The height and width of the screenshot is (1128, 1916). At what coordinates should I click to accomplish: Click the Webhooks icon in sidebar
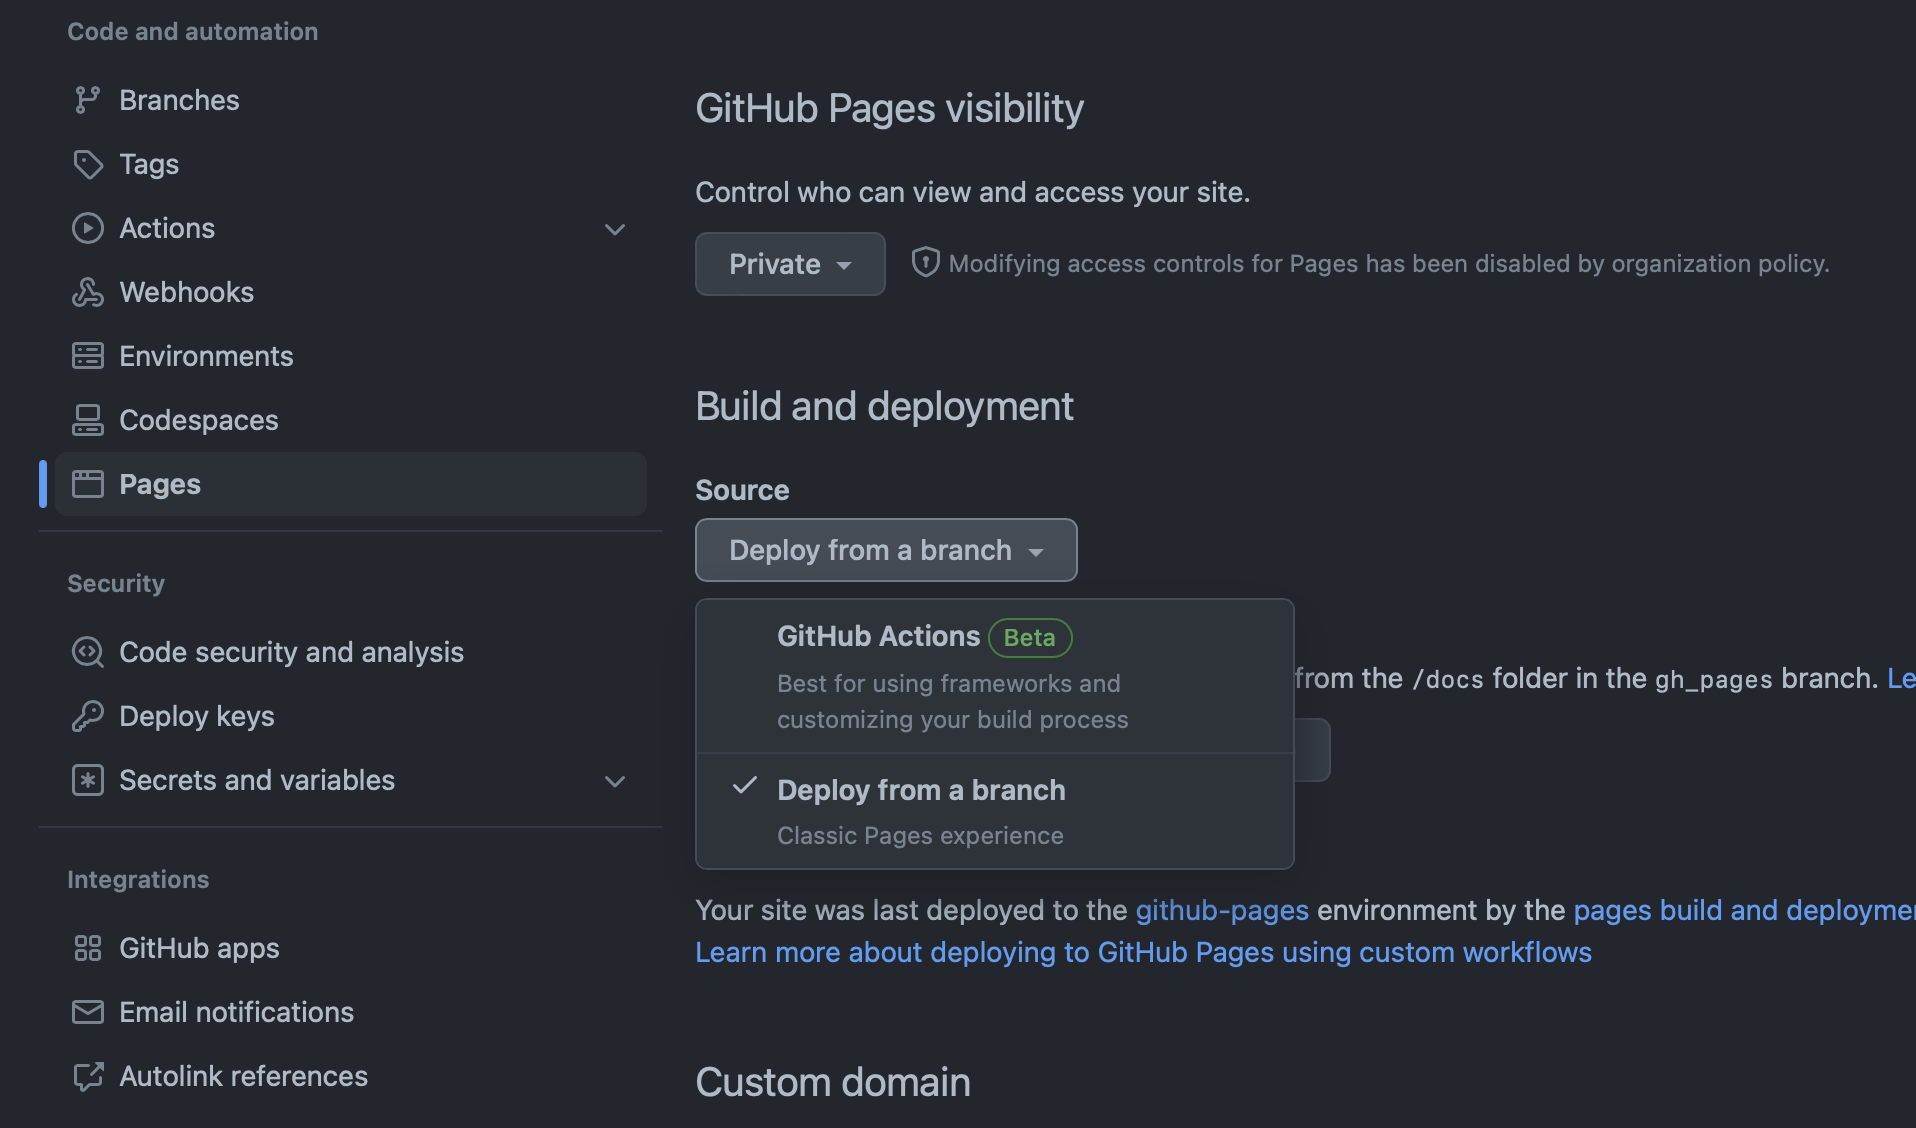pos(87,292)
